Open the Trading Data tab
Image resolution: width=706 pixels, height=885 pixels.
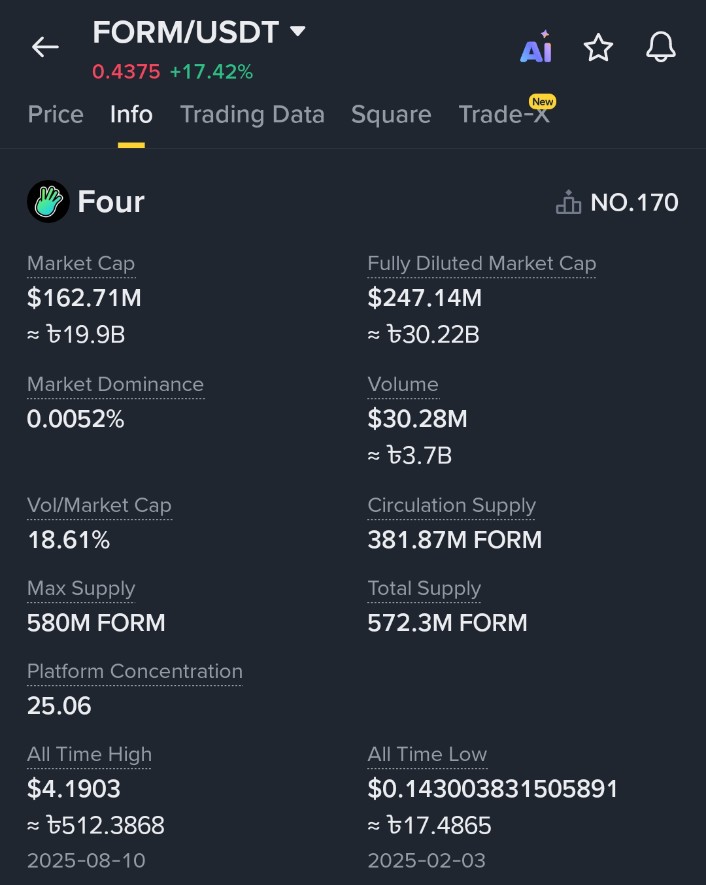pos(252,114)
